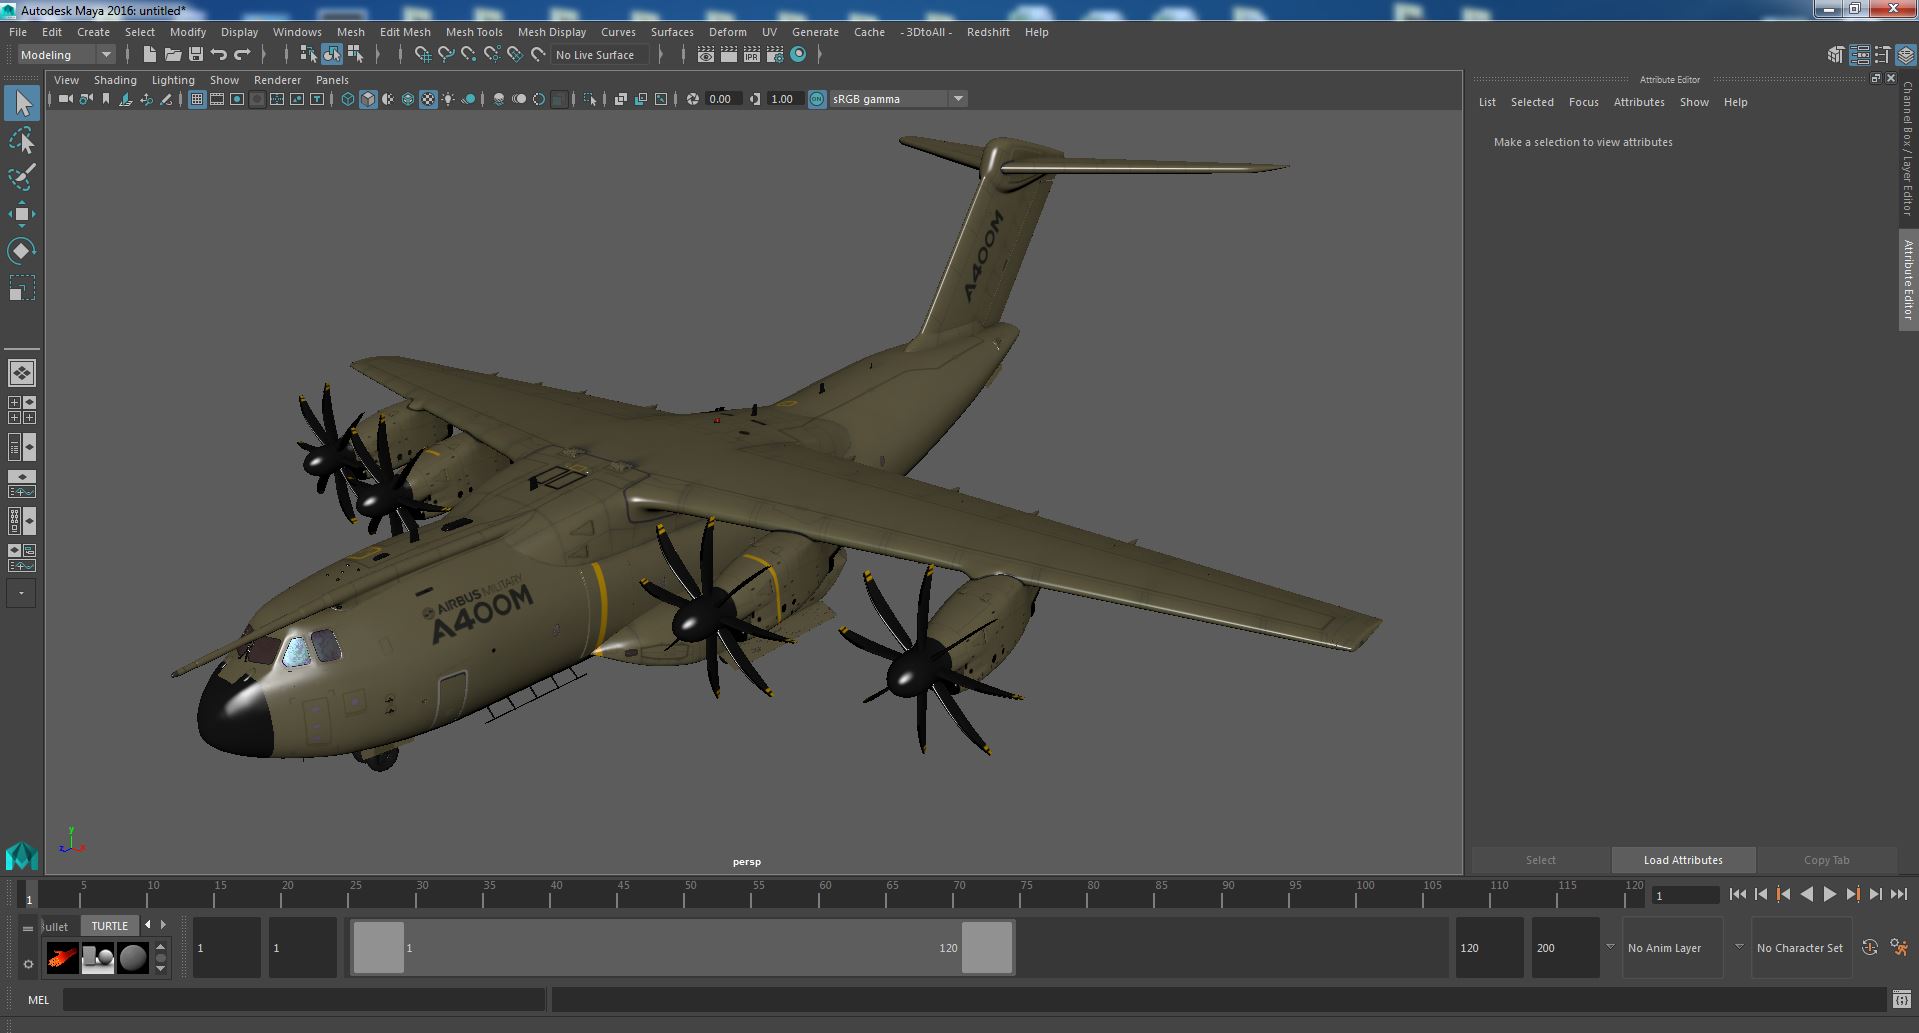The image size is (1919, 1033).
Task: Click the TURTLE shelf sphere icon
Action: coord(132,958)
